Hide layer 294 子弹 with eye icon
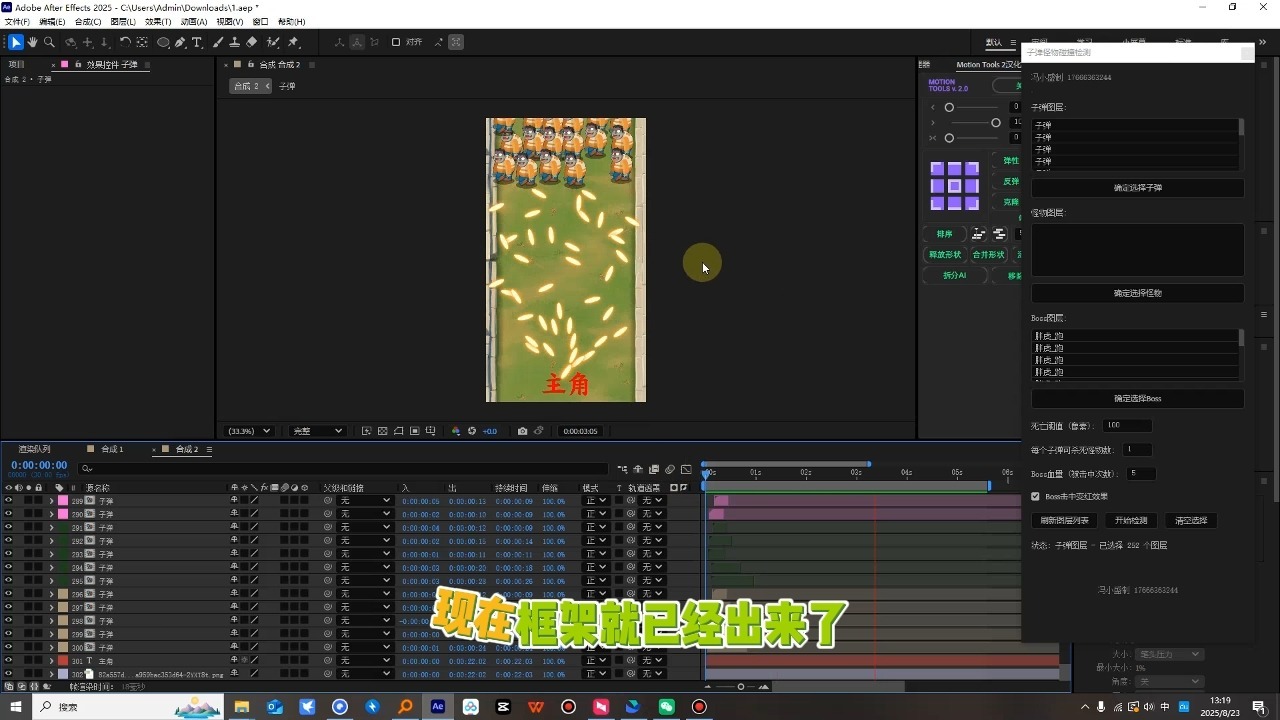Image resolution: width=1280 pixels, height=720 pixels. pos(8,567)
